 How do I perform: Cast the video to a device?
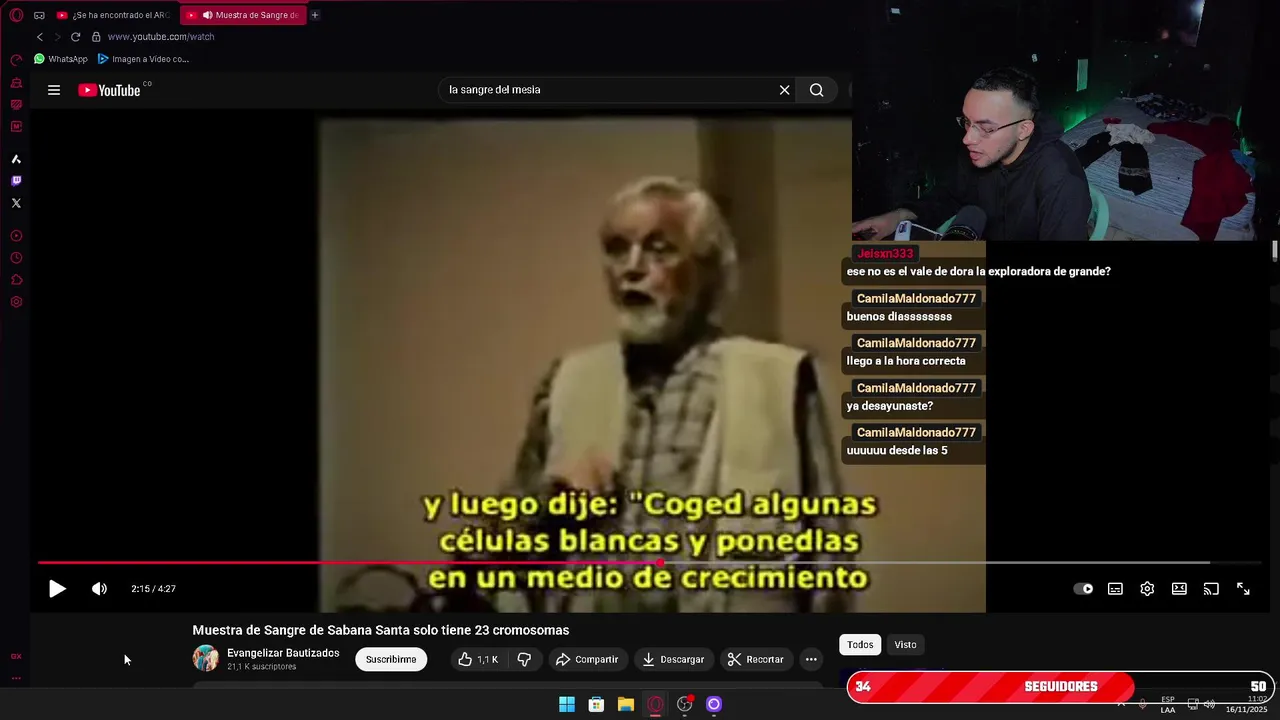click(1211, 589)
